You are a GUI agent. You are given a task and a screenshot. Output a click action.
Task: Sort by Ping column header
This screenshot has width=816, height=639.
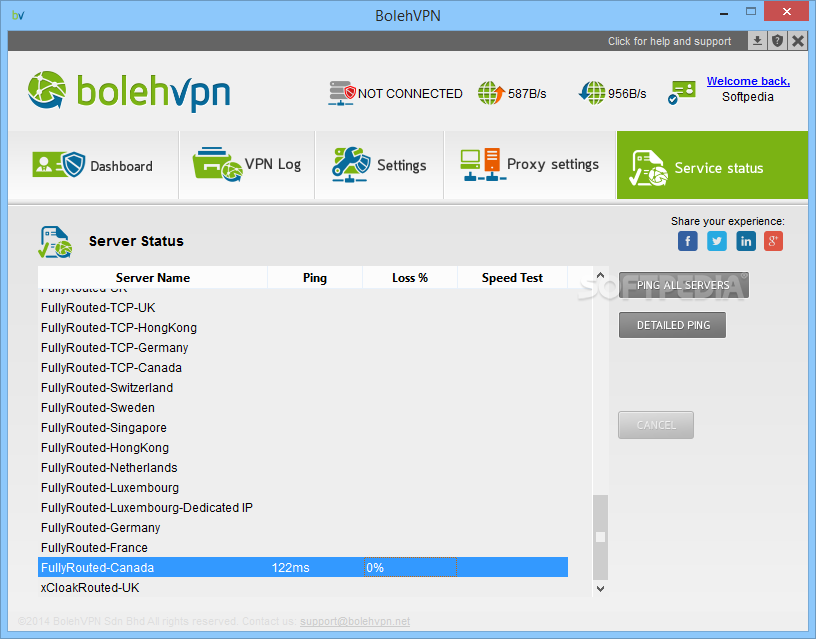point(315,277)
